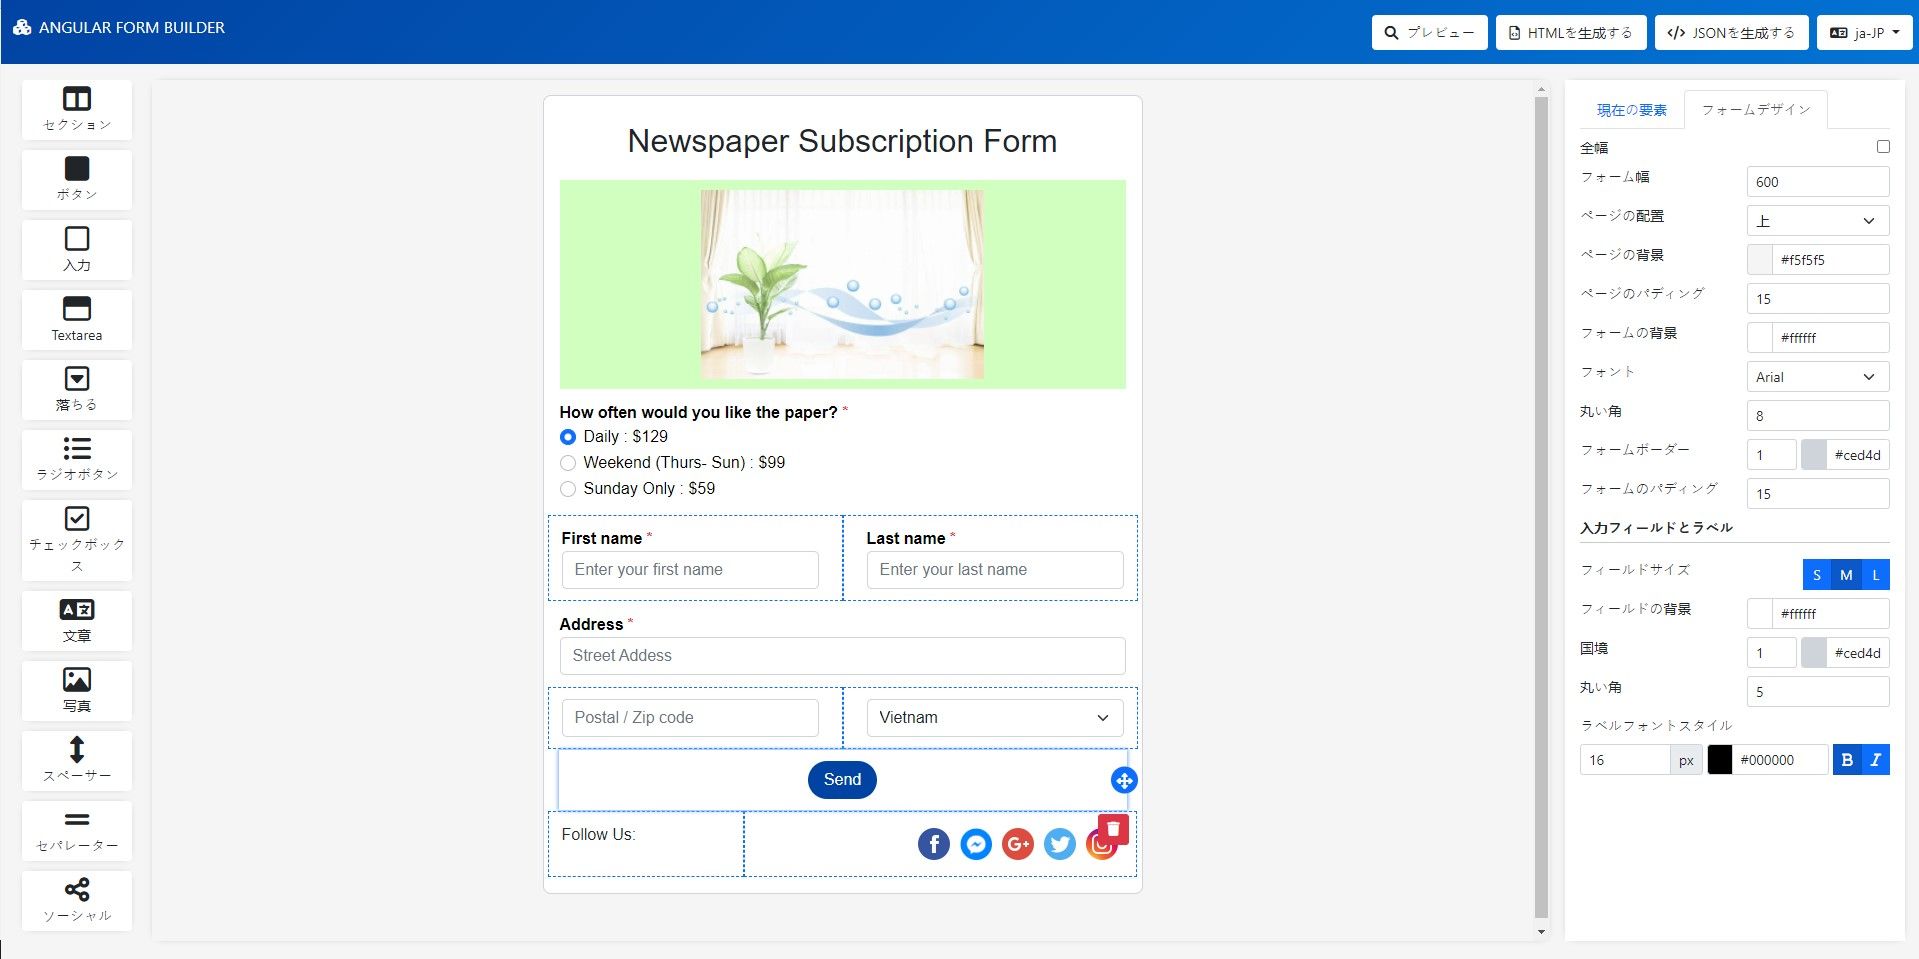Viewport: 1919px width, 959px height.
Task: Pick the page background color swatch
Action: [1760, 260]
